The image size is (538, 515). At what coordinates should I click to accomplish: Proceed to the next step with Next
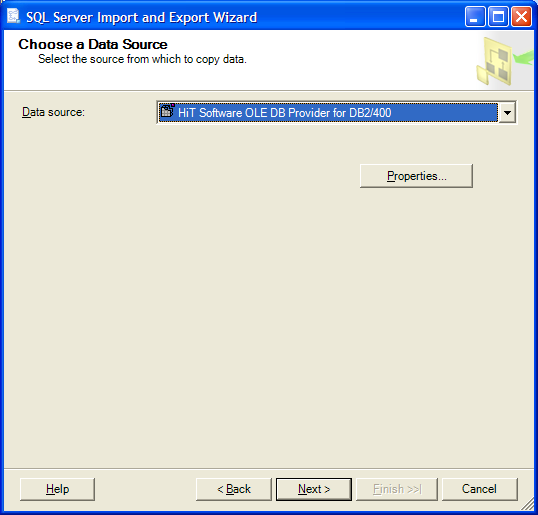[x=314, y=489]
